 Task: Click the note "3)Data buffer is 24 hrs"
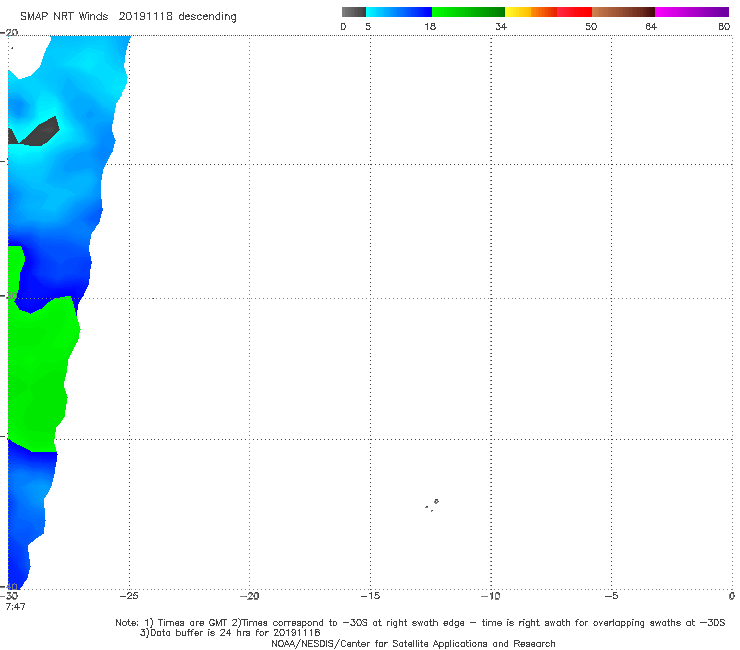pyautogui.click(x=230, y=633)
